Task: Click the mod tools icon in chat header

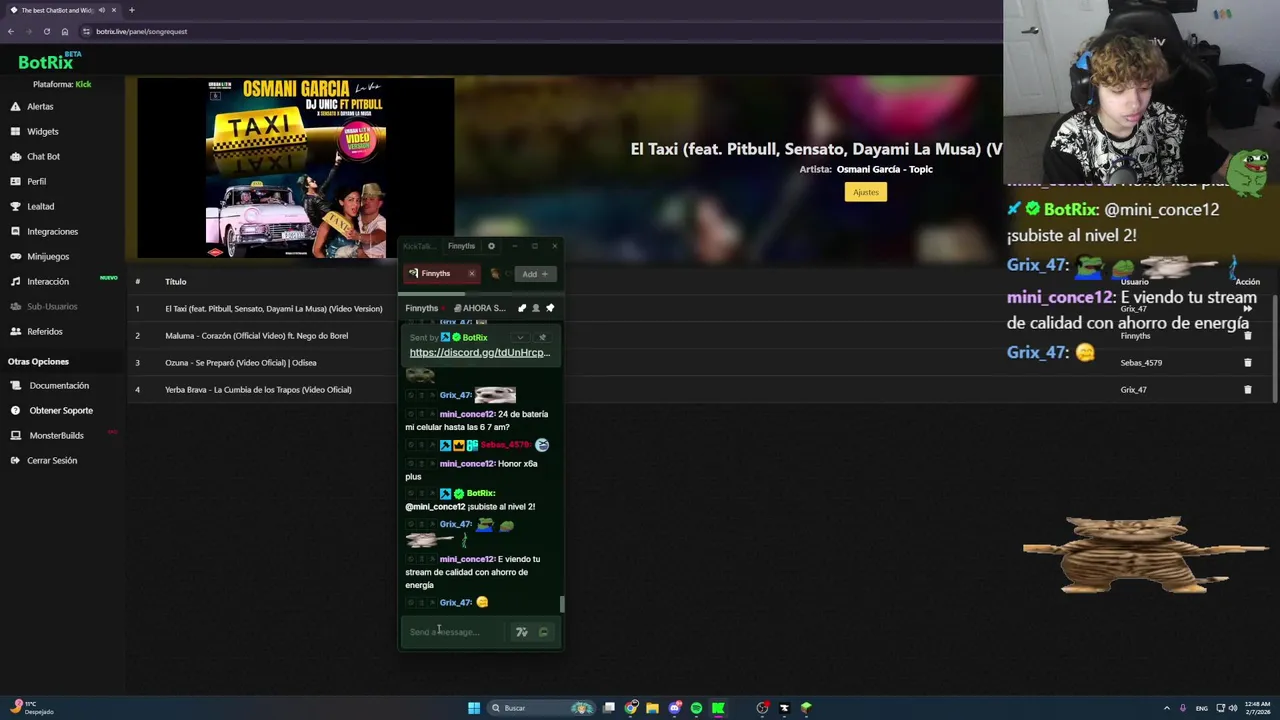Action: [521, 308]
